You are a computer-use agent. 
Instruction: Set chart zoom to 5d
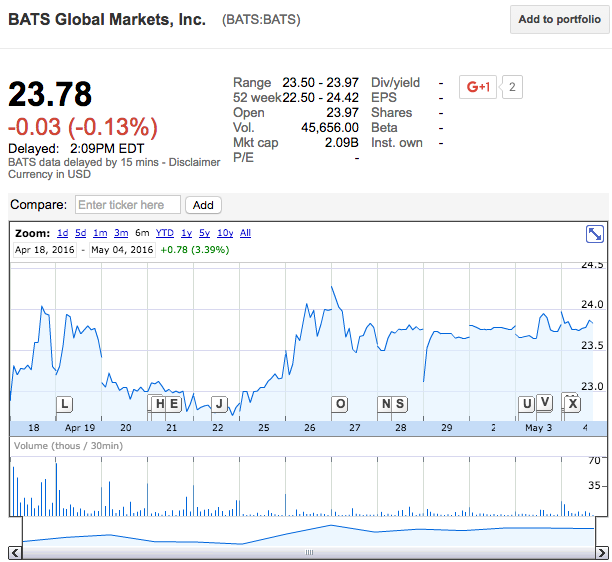point(80,233)
